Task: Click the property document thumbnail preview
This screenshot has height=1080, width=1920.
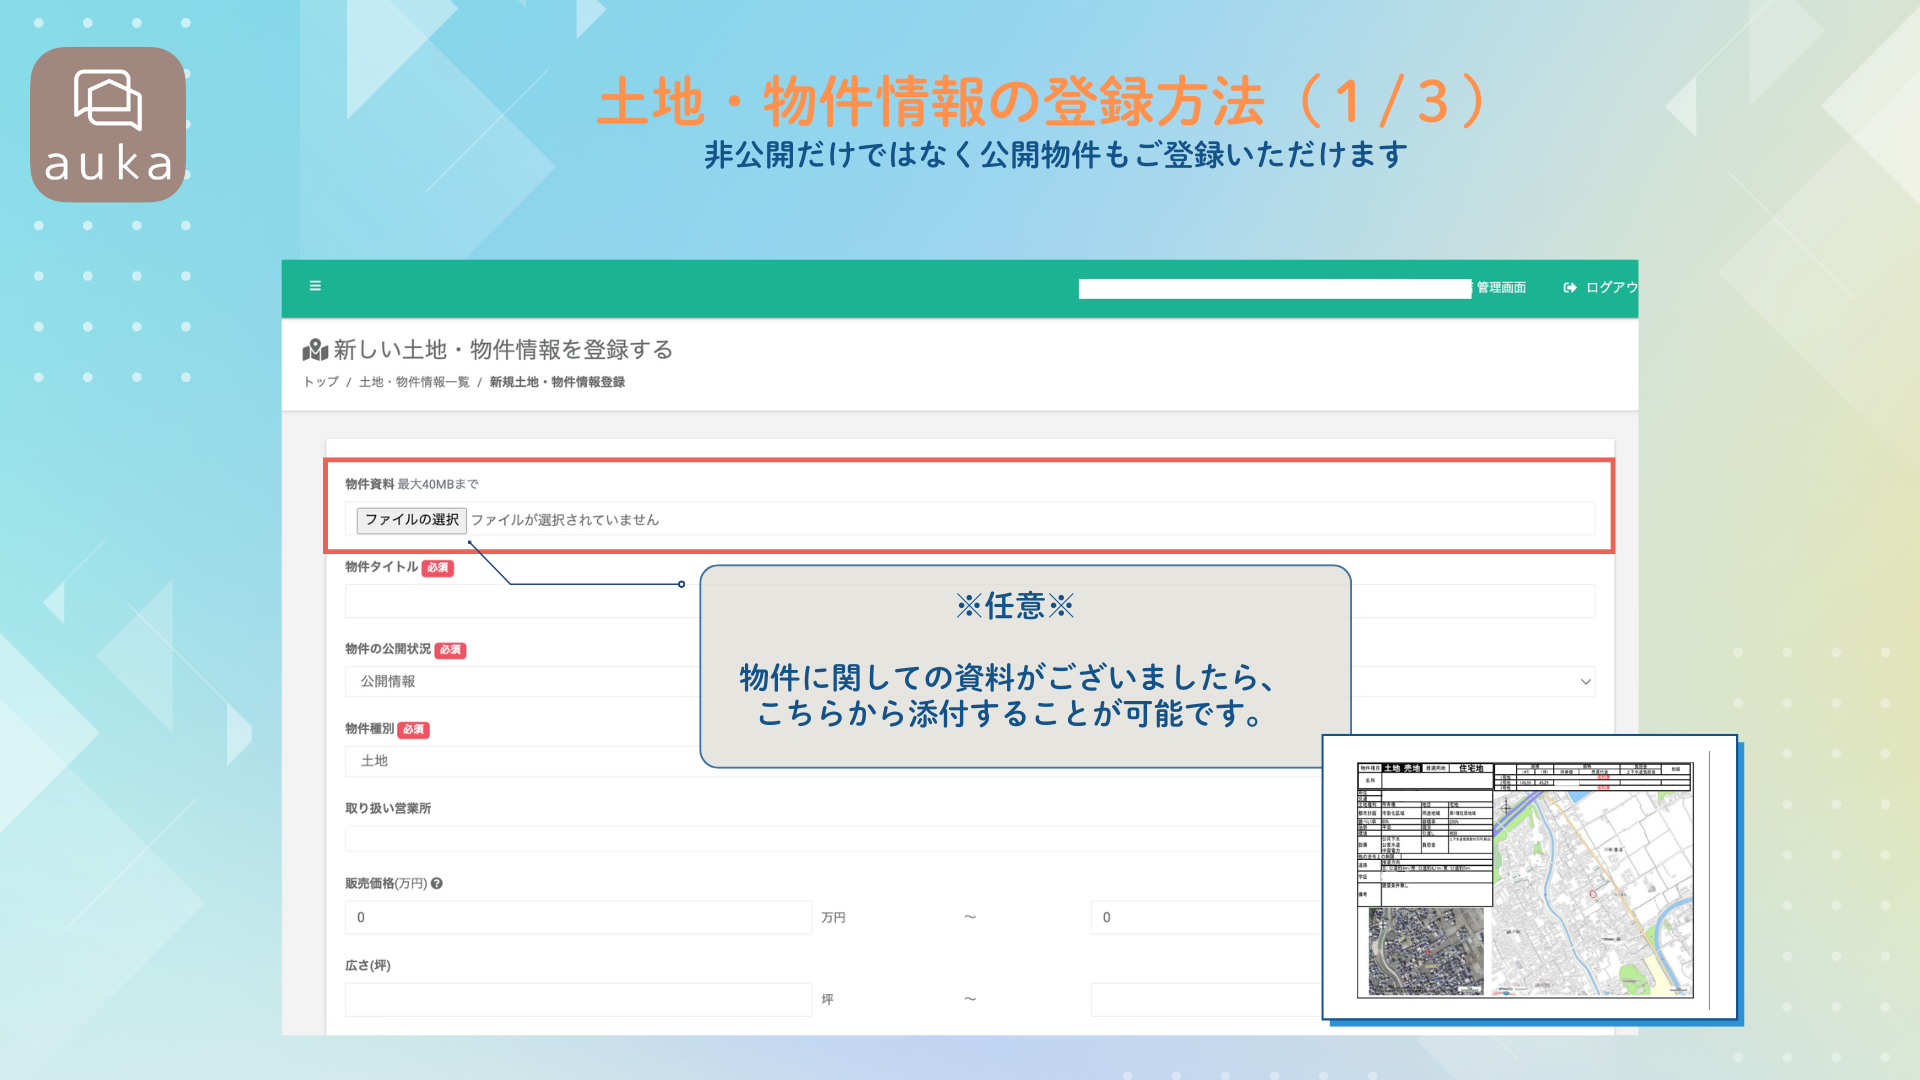Action: [1529, 878]
